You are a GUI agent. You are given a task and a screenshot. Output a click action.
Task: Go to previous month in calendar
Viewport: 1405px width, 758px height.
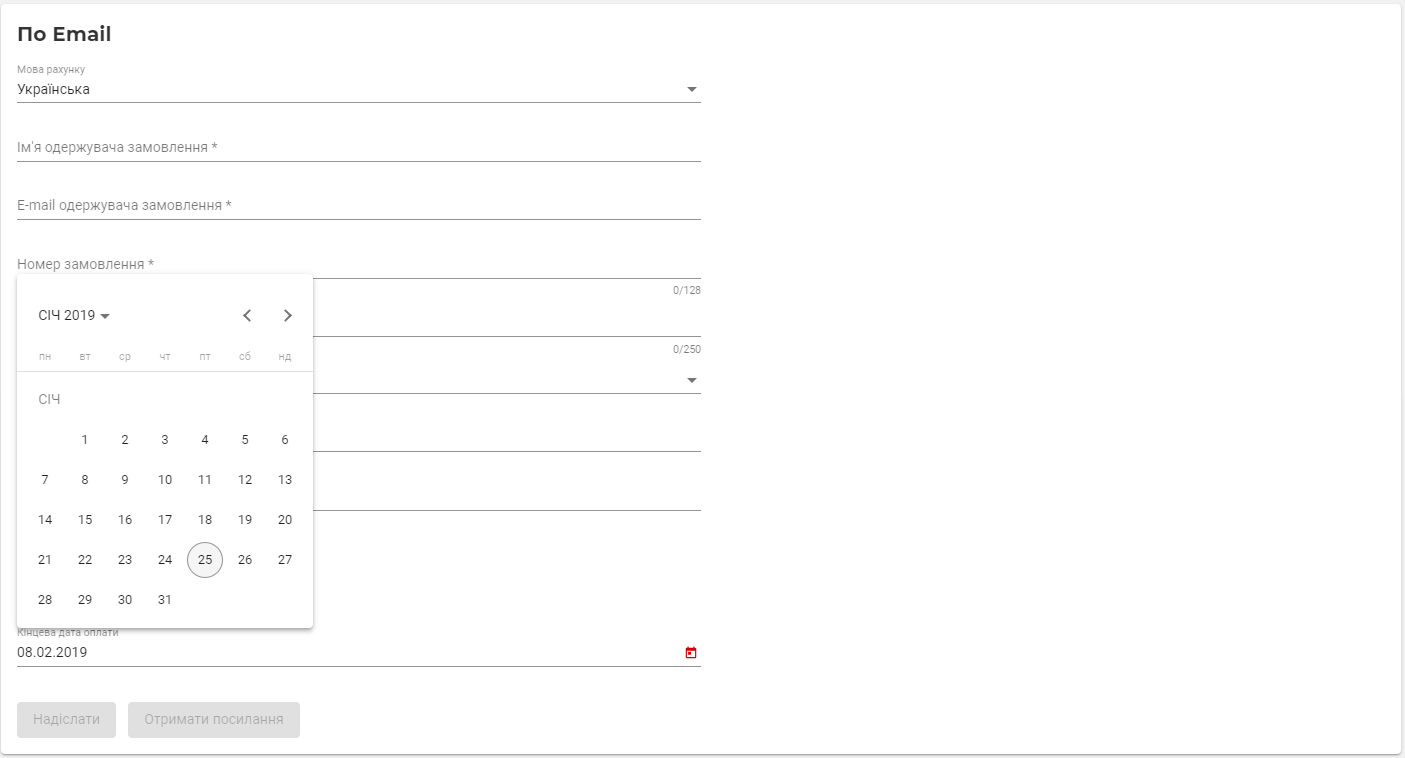point(247,316)
